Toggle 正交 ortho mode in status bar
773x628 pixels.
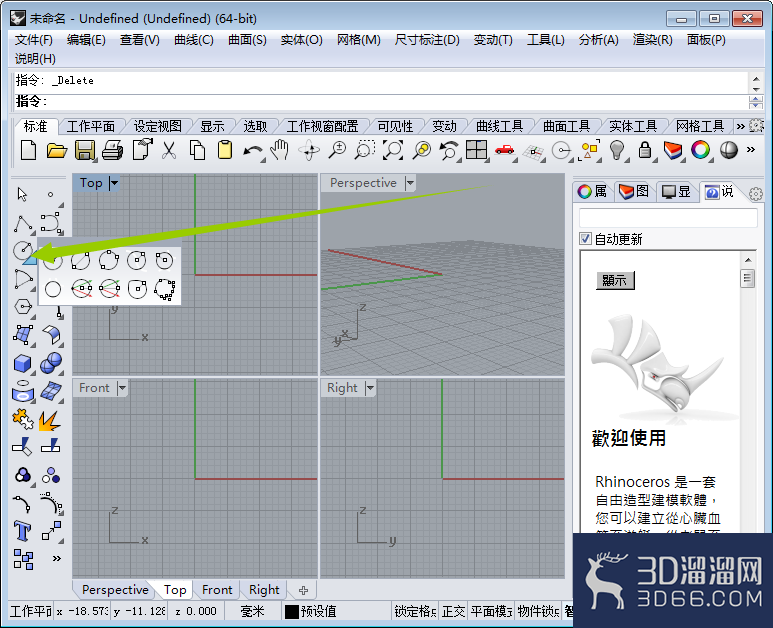453,611
